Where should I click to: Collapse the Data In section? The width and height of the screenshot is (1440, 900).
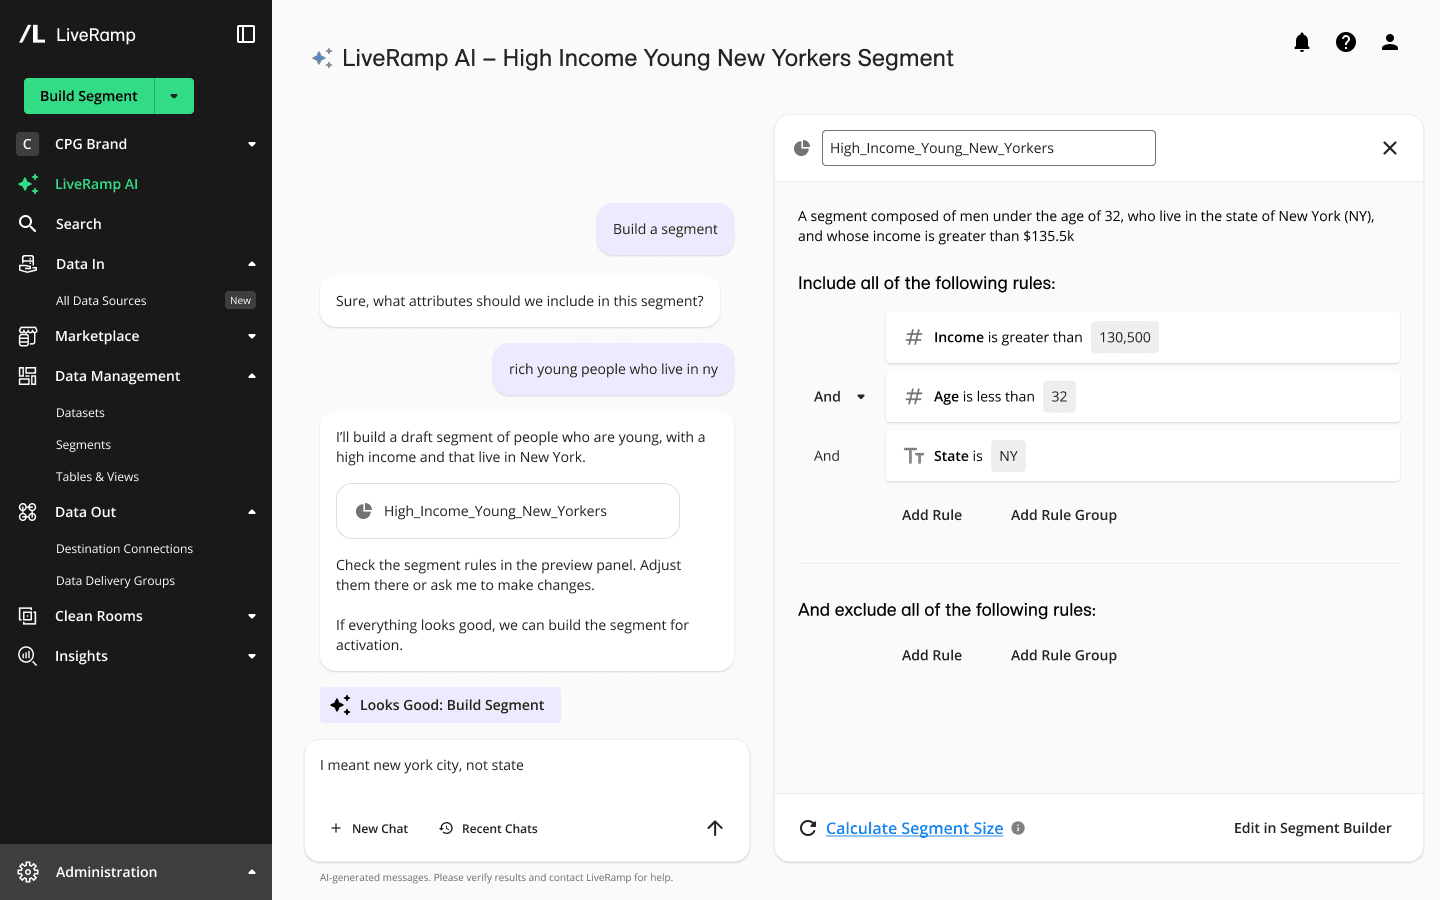coord(252,264)
